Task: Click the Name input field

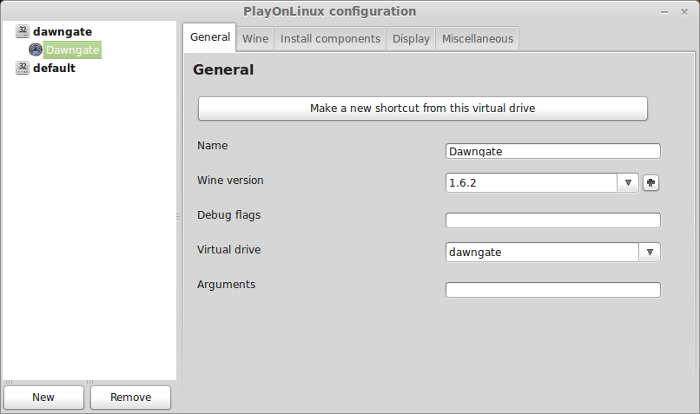Action: (x=553, y=151)
